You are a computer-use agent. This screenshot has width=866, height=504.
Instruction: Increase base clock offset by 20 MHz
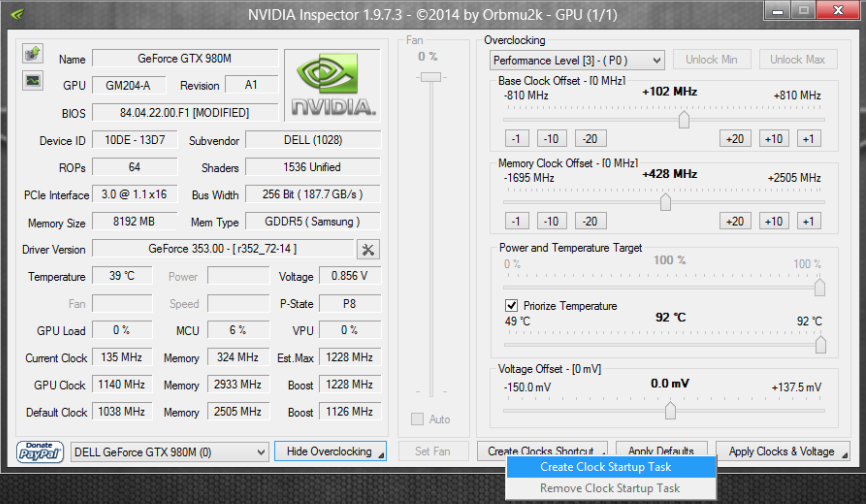tap(735, 139)
